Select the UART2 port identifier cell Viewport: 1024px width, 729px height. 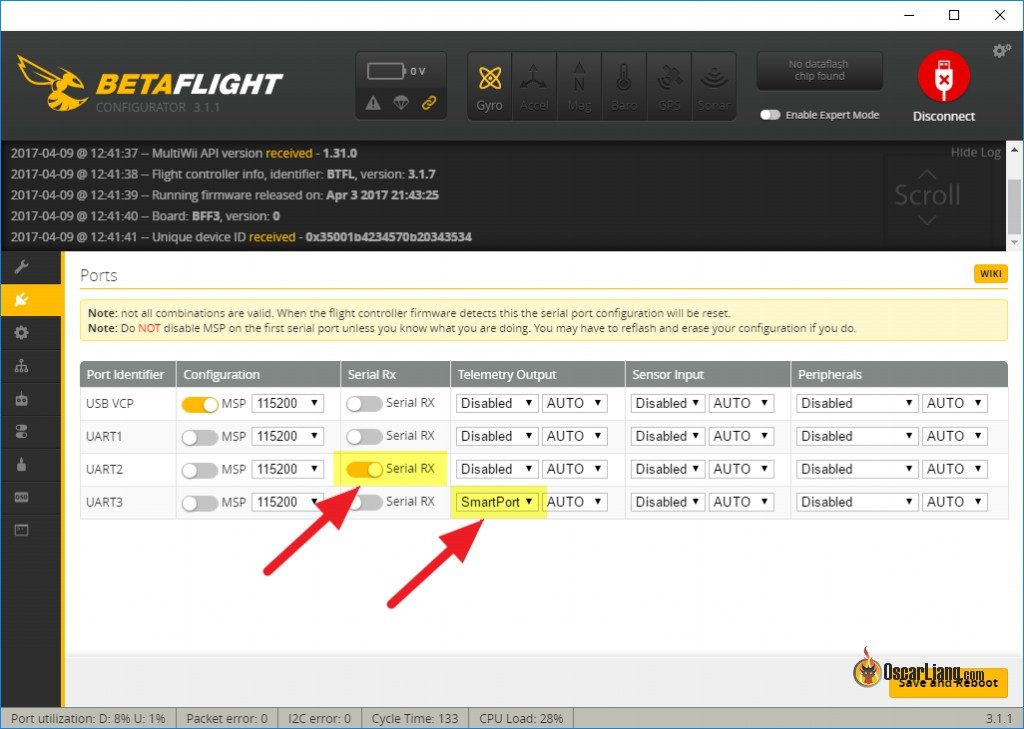point(128,469)
